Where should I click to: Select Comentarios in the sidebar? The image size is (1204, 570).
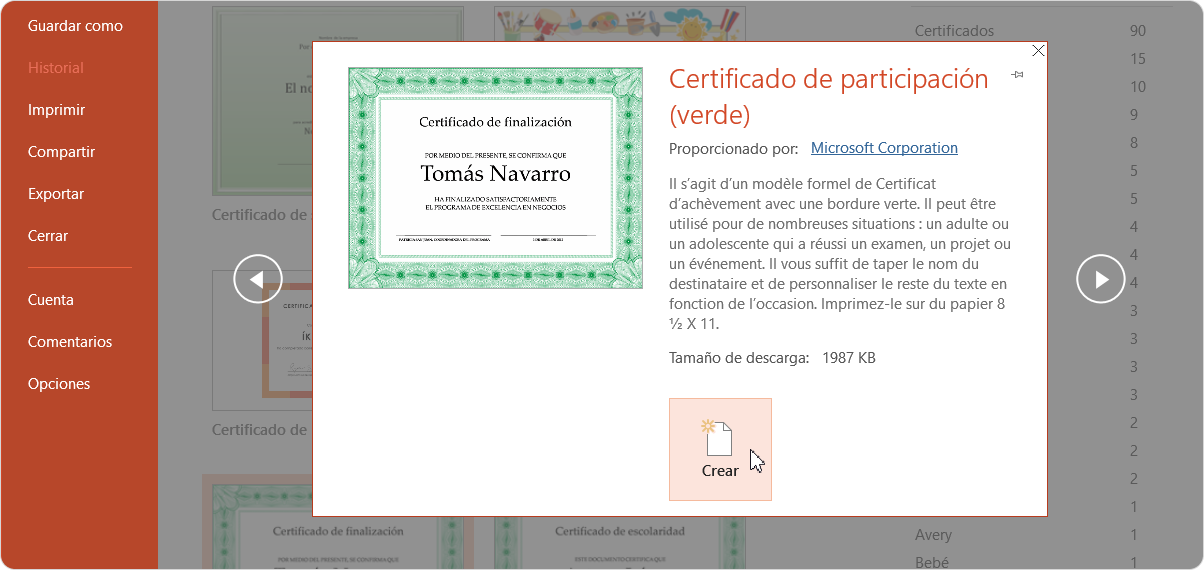pos(70,342)
